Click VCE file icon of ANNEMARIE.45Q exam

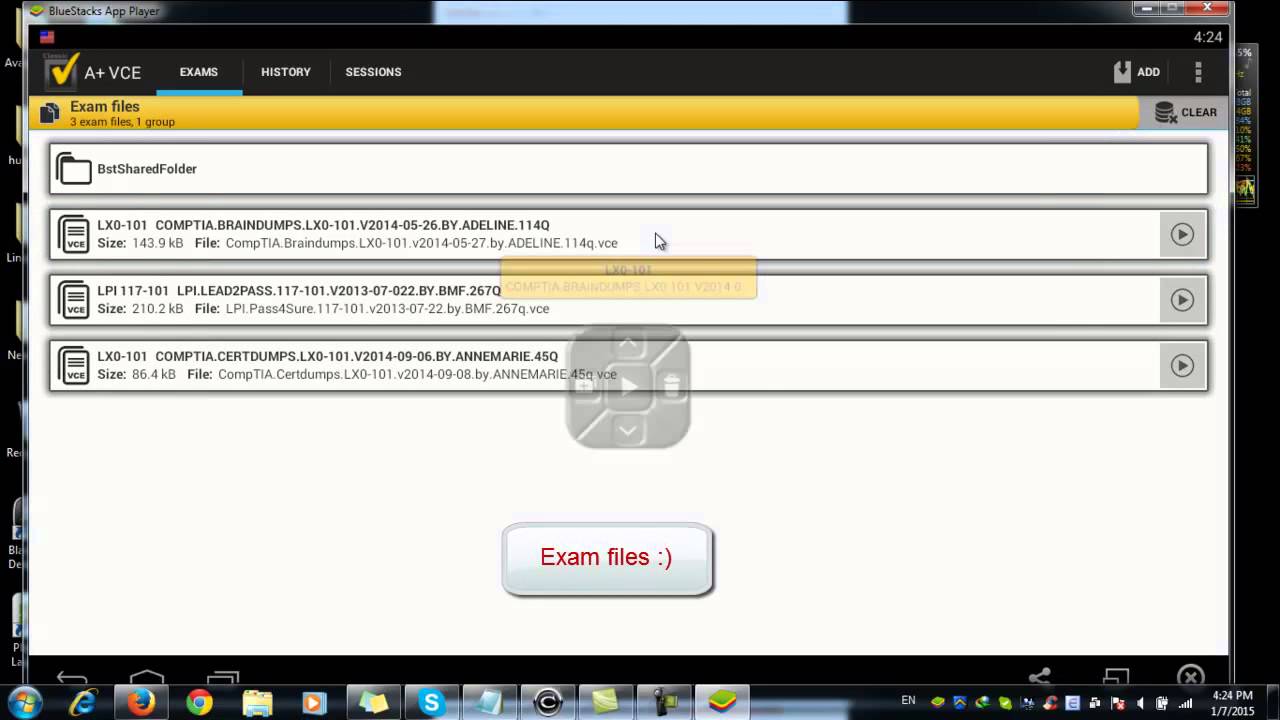(x=74, y=366)
